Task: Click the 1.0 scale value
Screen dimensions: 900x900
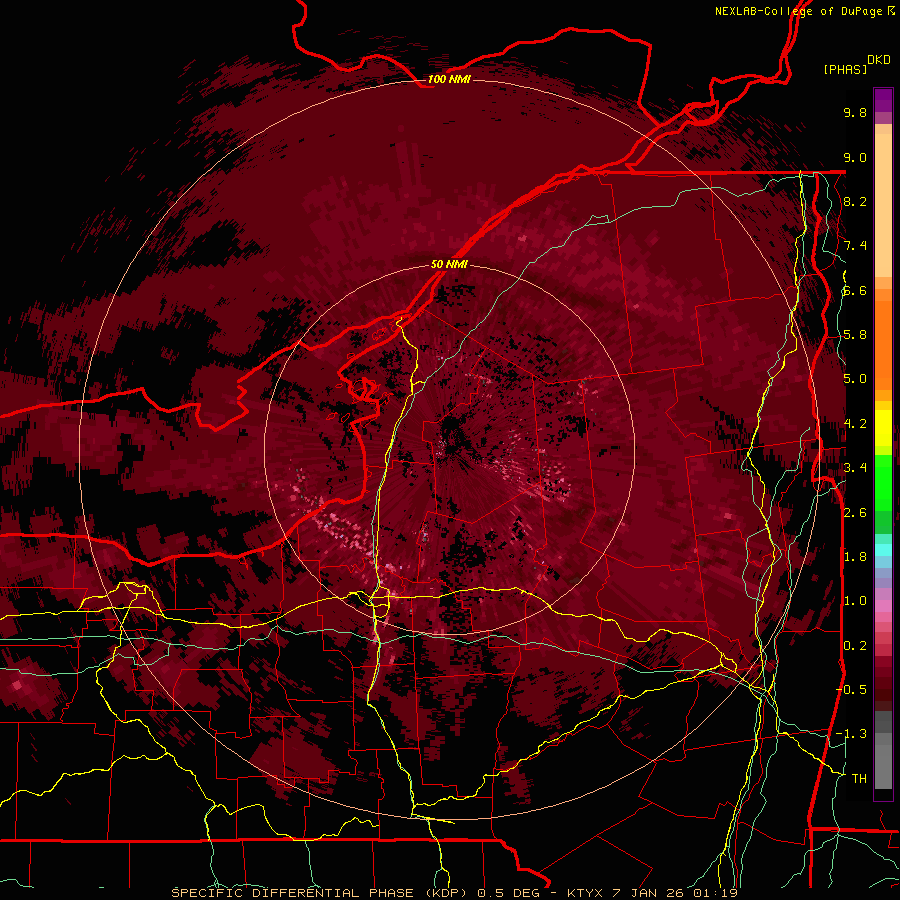Action: (x=855, y=601)
